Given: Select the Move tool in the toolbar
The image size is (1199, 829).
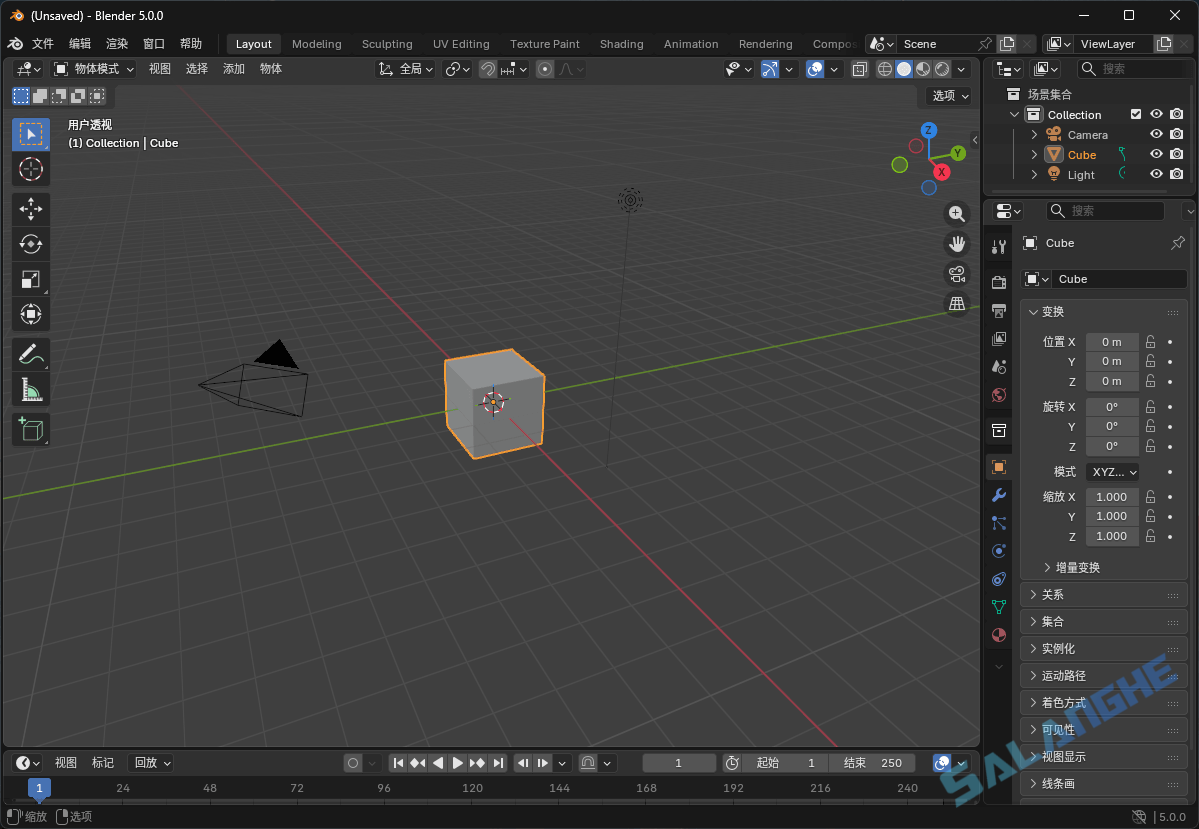Looking at the screenshot, I should tap(30, 209).
